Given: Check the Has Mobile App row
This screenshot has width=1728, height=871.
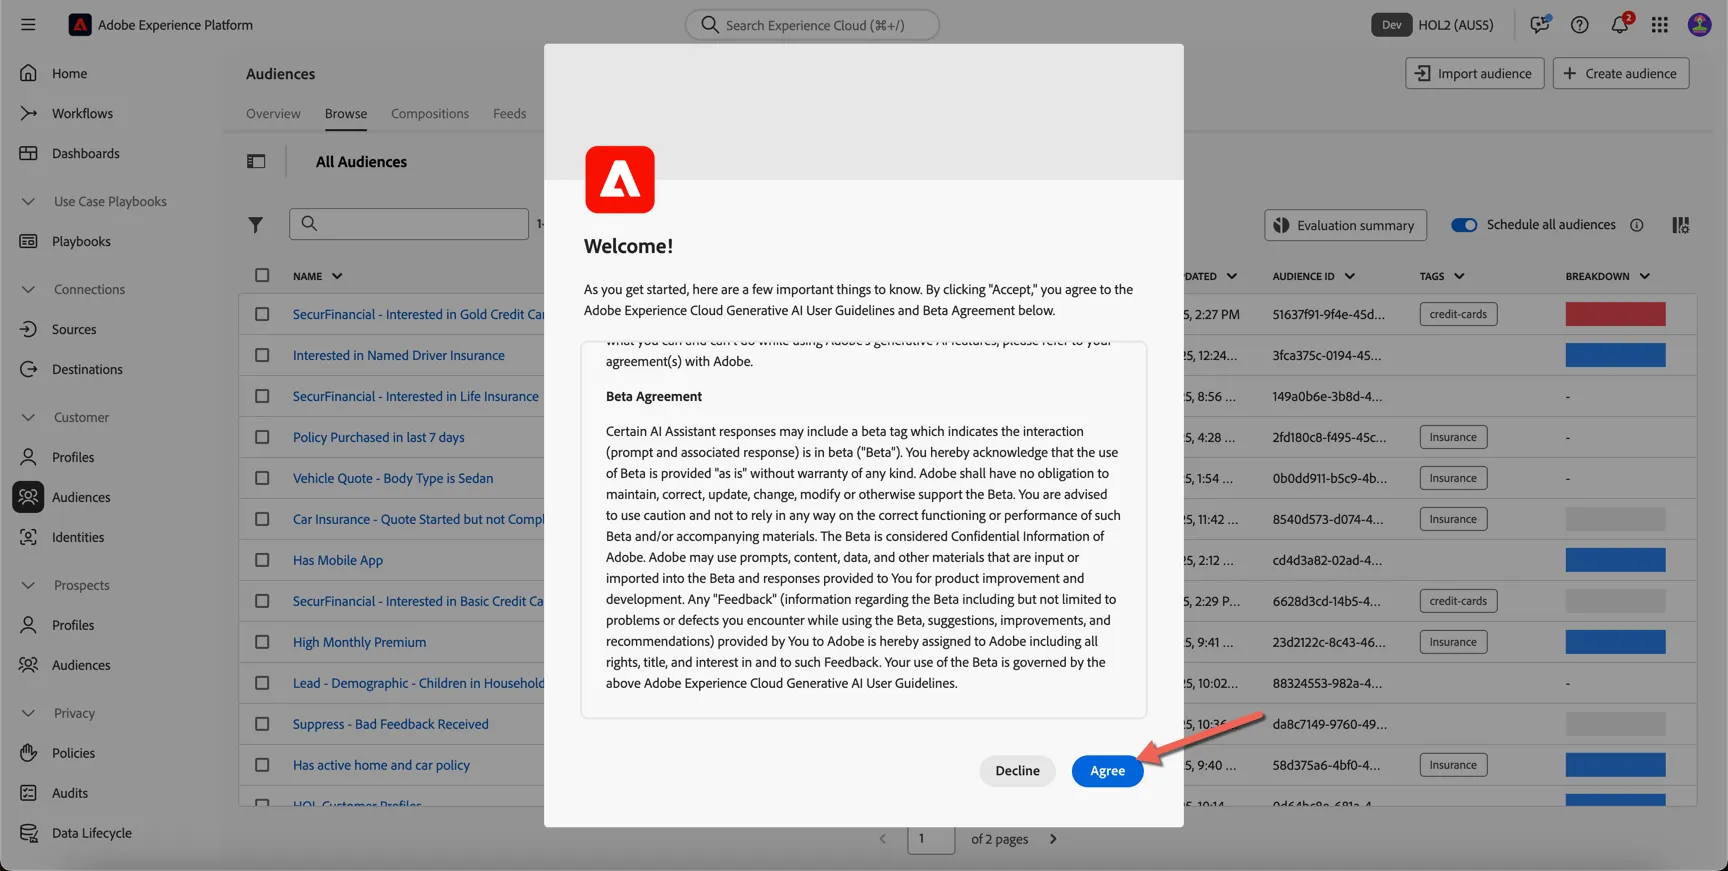Looking at the screenshot, I should pyautogui.click(x=262, y=560).
